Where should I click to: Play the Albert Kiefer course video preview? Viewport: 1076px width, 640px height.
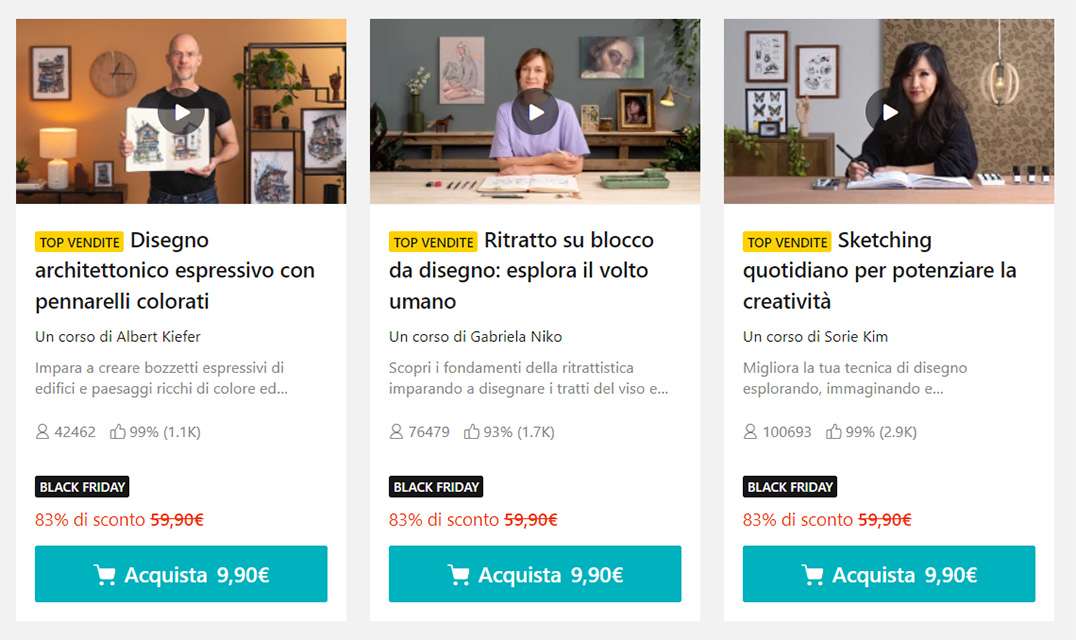tap(181, 112)
